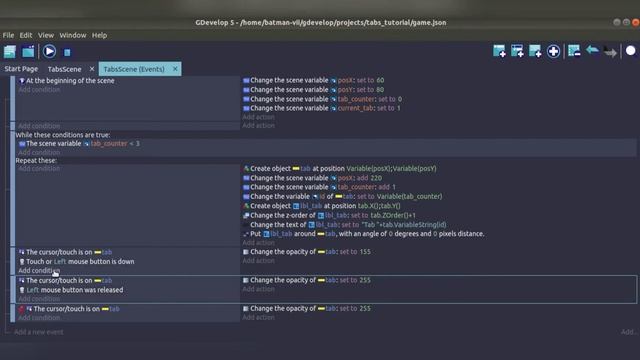Select the 'current_tab: set to 1' action
This screenshot has width=640, height=360.
coord(322,108)
